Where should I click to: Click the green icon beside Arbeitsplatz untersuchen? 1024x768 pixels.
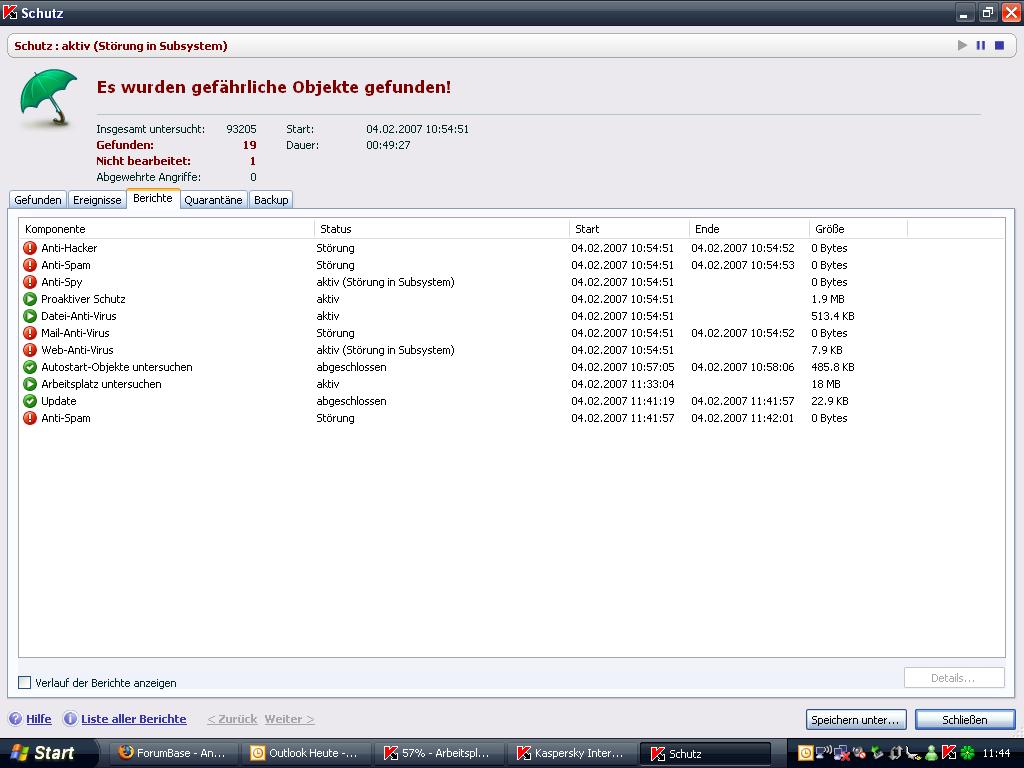coord(30,384)
